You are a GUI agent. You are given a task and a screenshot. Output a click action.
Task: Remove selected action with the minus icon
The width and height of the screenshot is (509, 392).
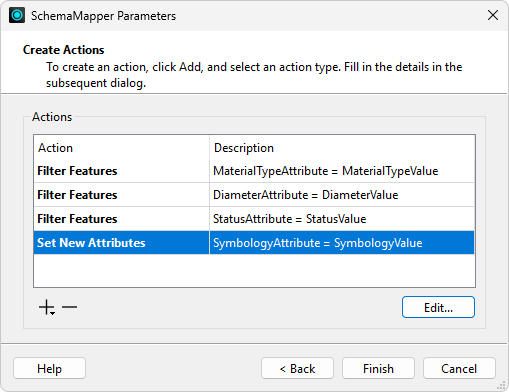(x=69, y=307)
